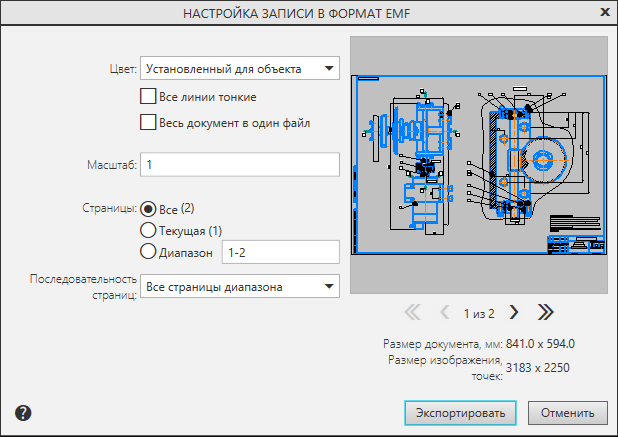Click the '1 из 2' page indicator
The image size is (618, 437).
pyautogui.click(x=479, y=312)
